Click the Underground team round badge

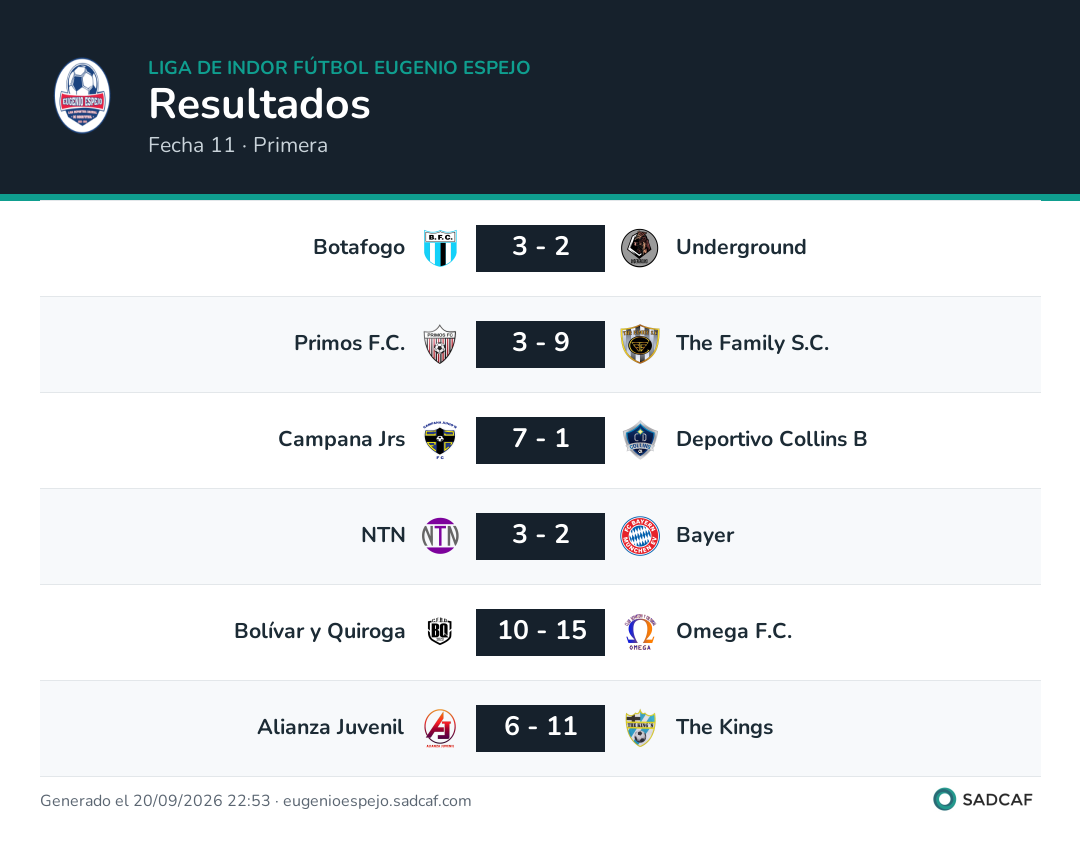pos(639,248)
